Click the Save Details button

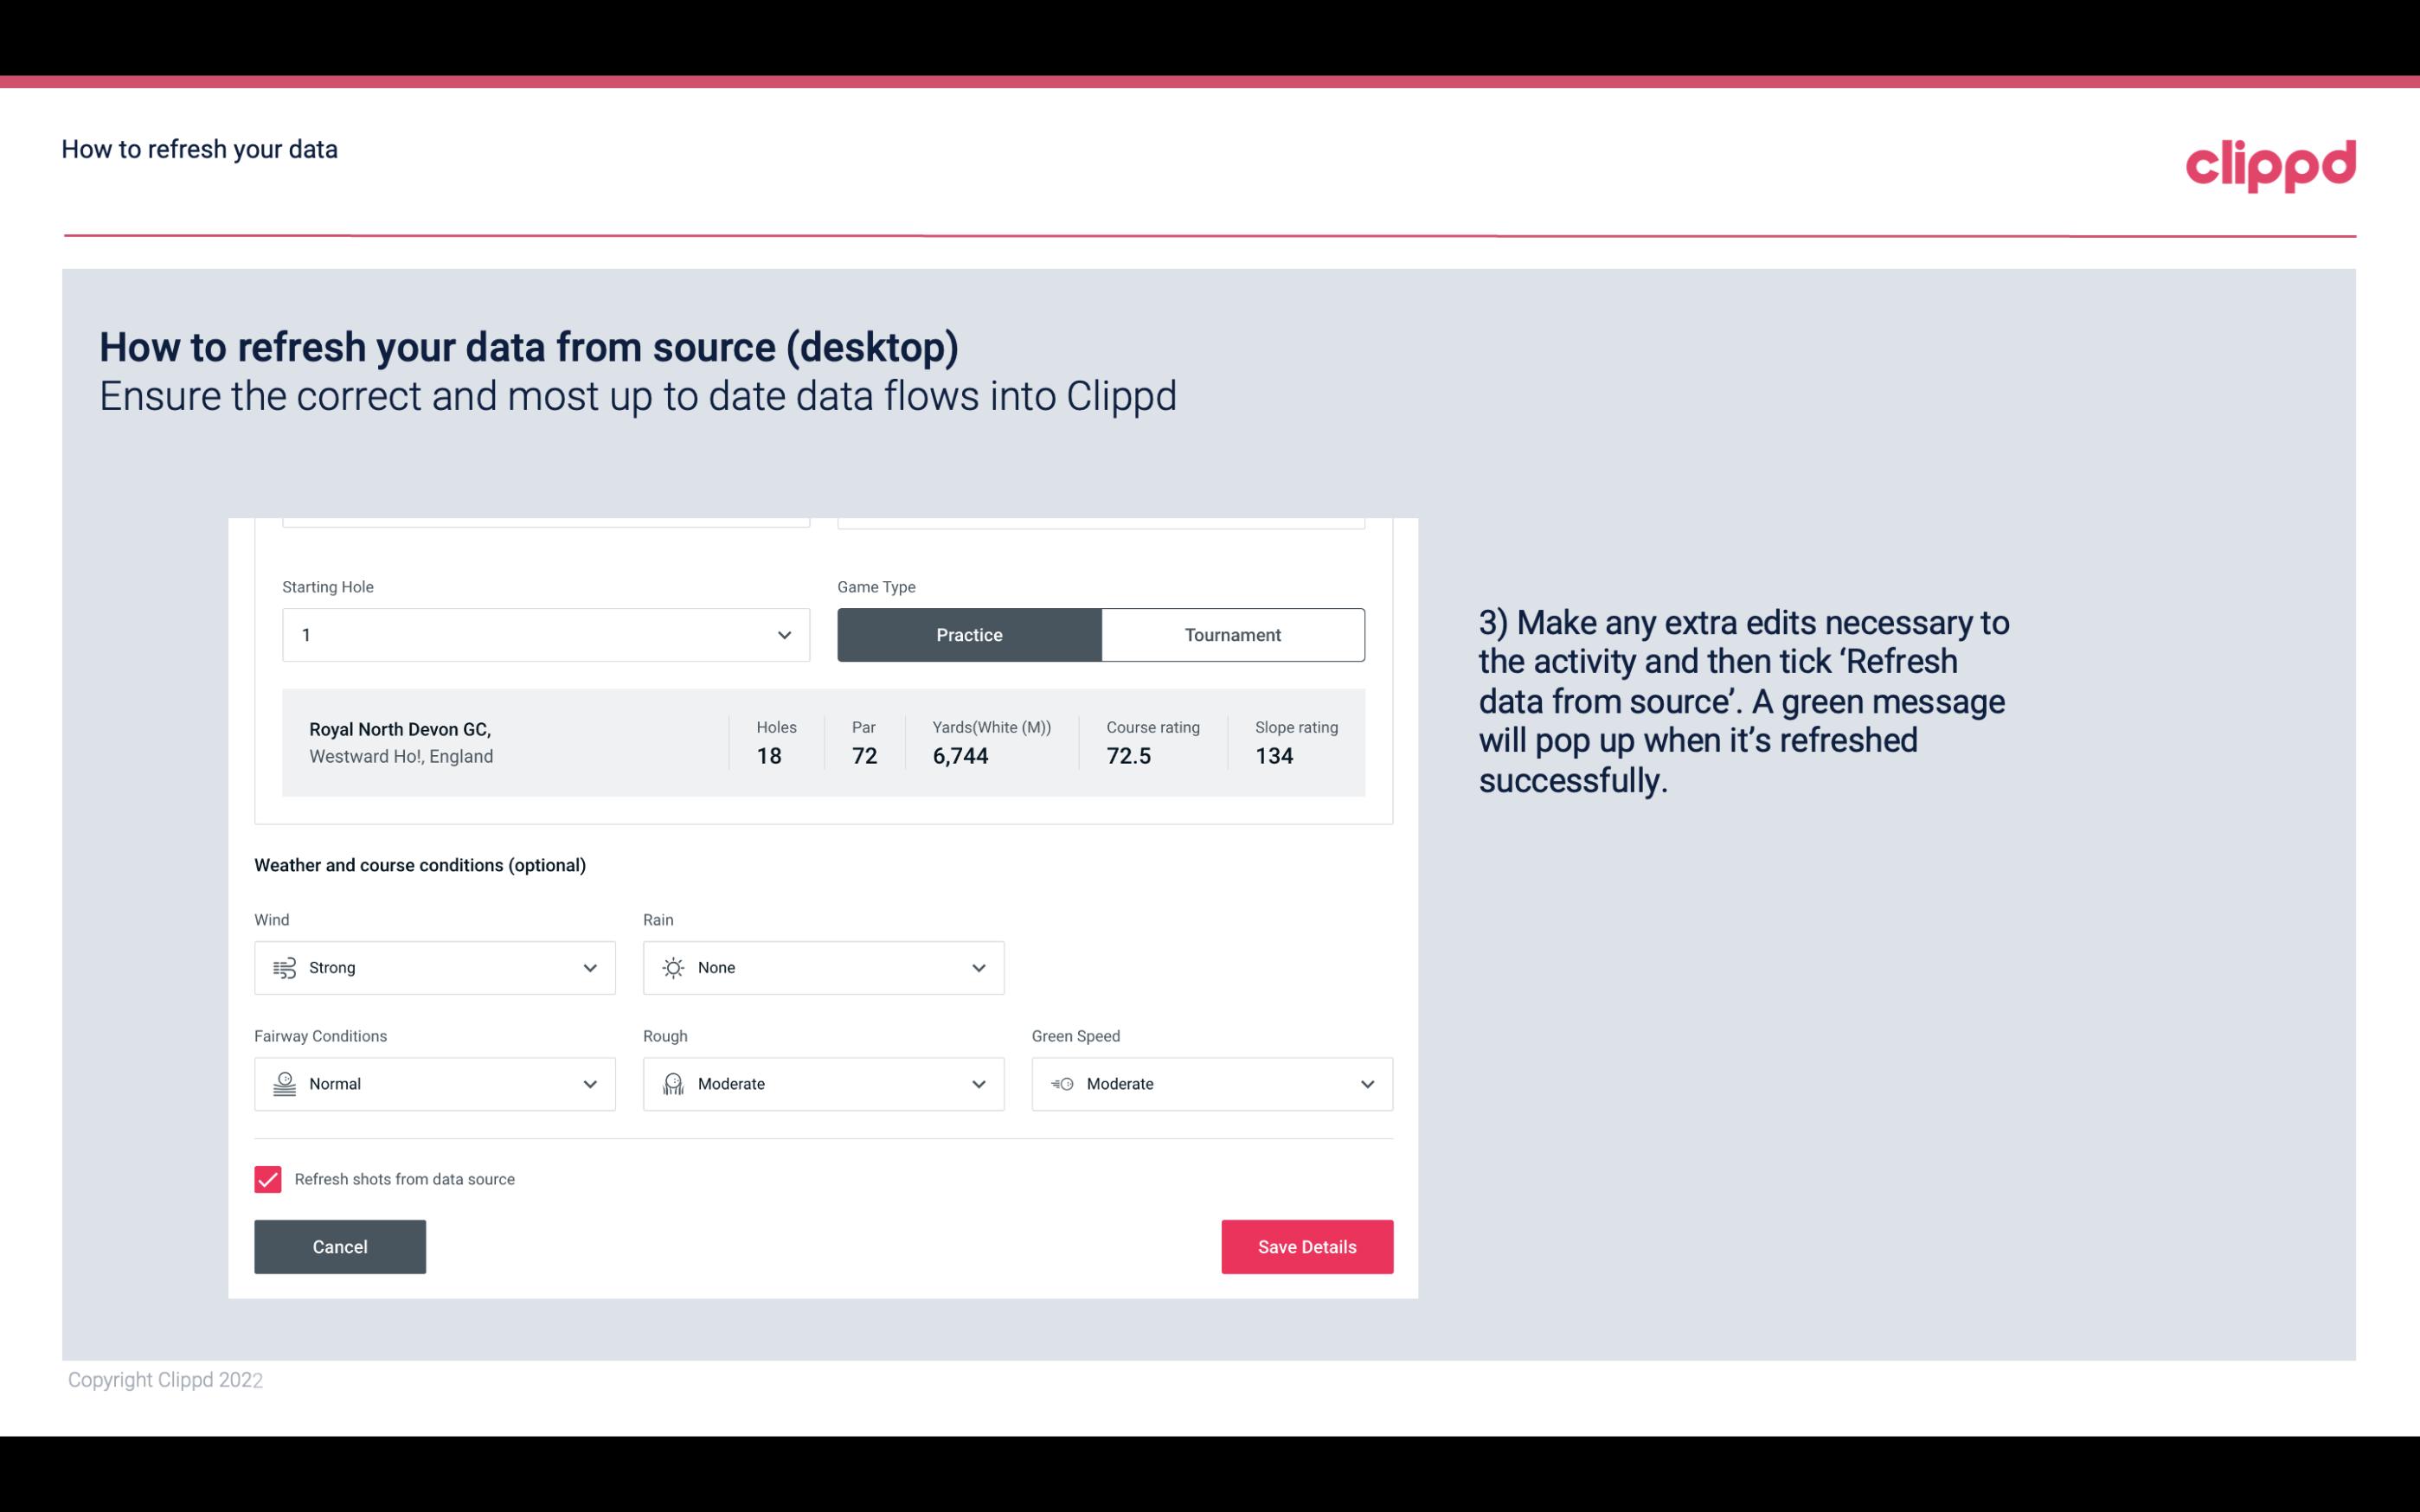(1306, 1246)
